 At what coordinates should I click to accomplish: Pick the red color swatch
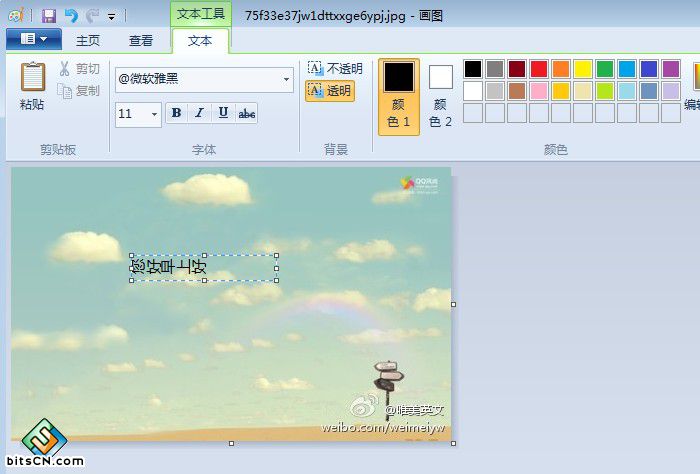(x=539, y=69)
